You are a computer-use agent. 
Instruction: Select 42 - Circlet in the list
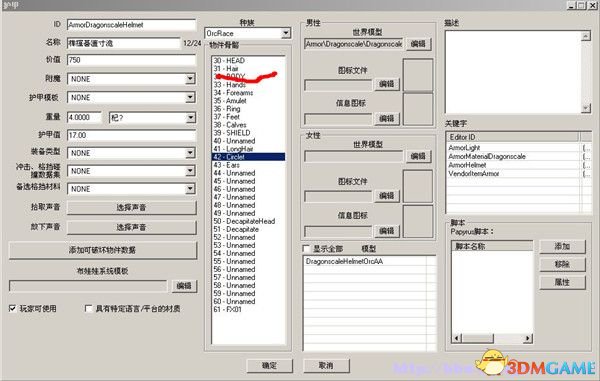pyautogui.click(x=248, y=157)
